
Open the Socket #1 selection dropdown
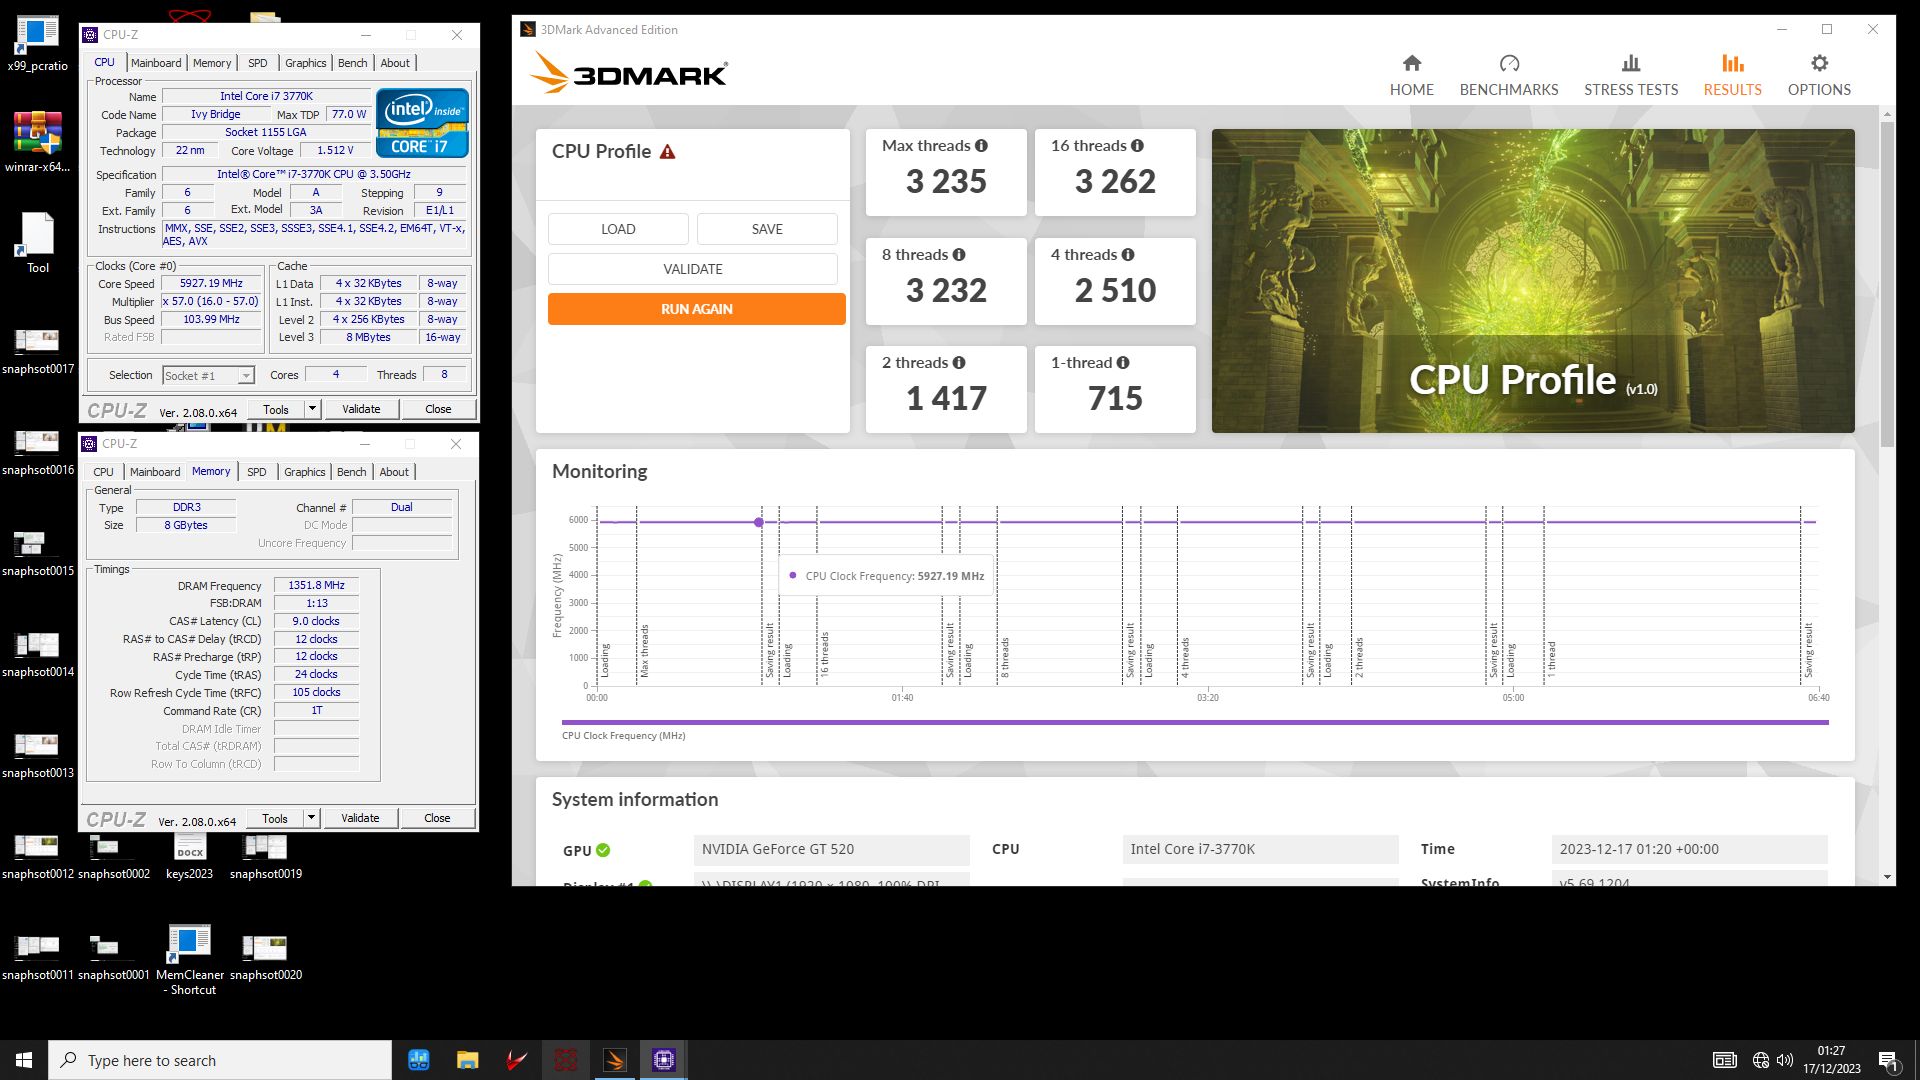pos(208,376)
